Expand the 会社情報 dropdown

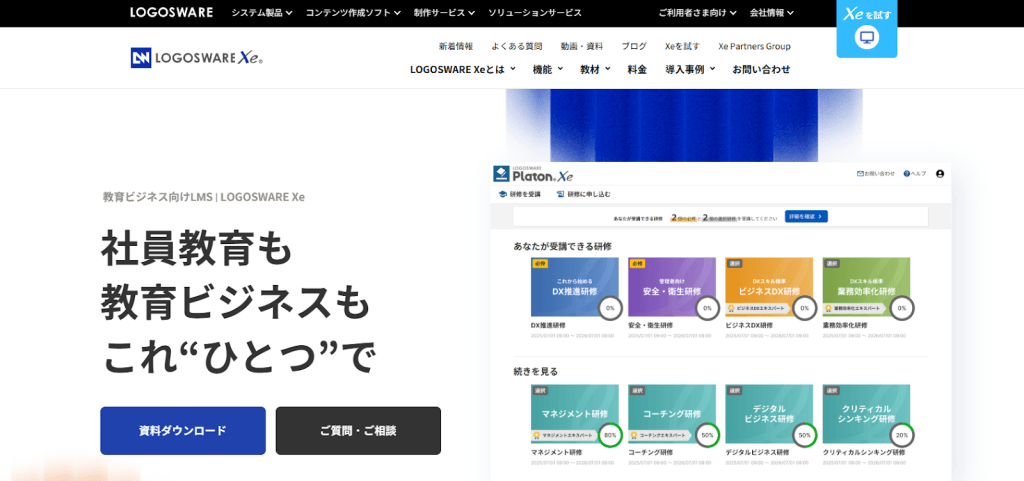(772, 13)
